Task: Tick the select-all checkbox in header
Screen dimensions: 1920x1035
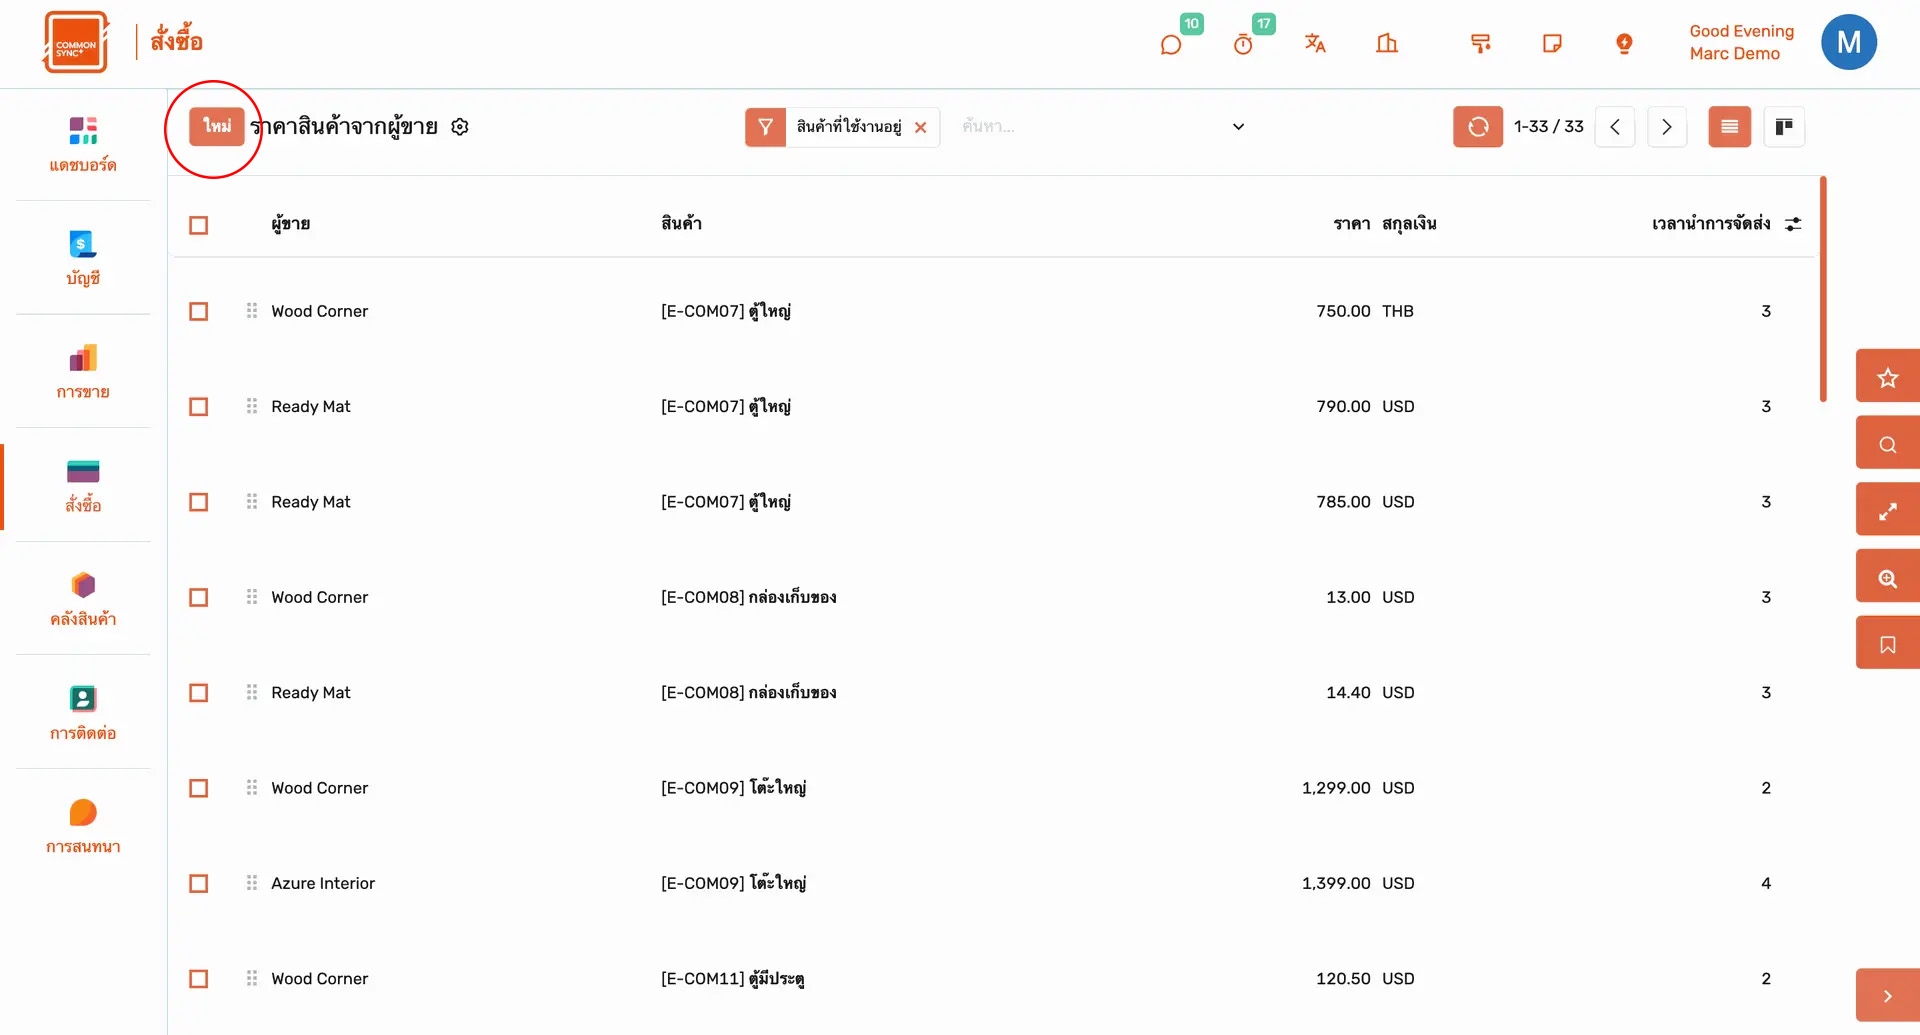Action: [199, 225]
